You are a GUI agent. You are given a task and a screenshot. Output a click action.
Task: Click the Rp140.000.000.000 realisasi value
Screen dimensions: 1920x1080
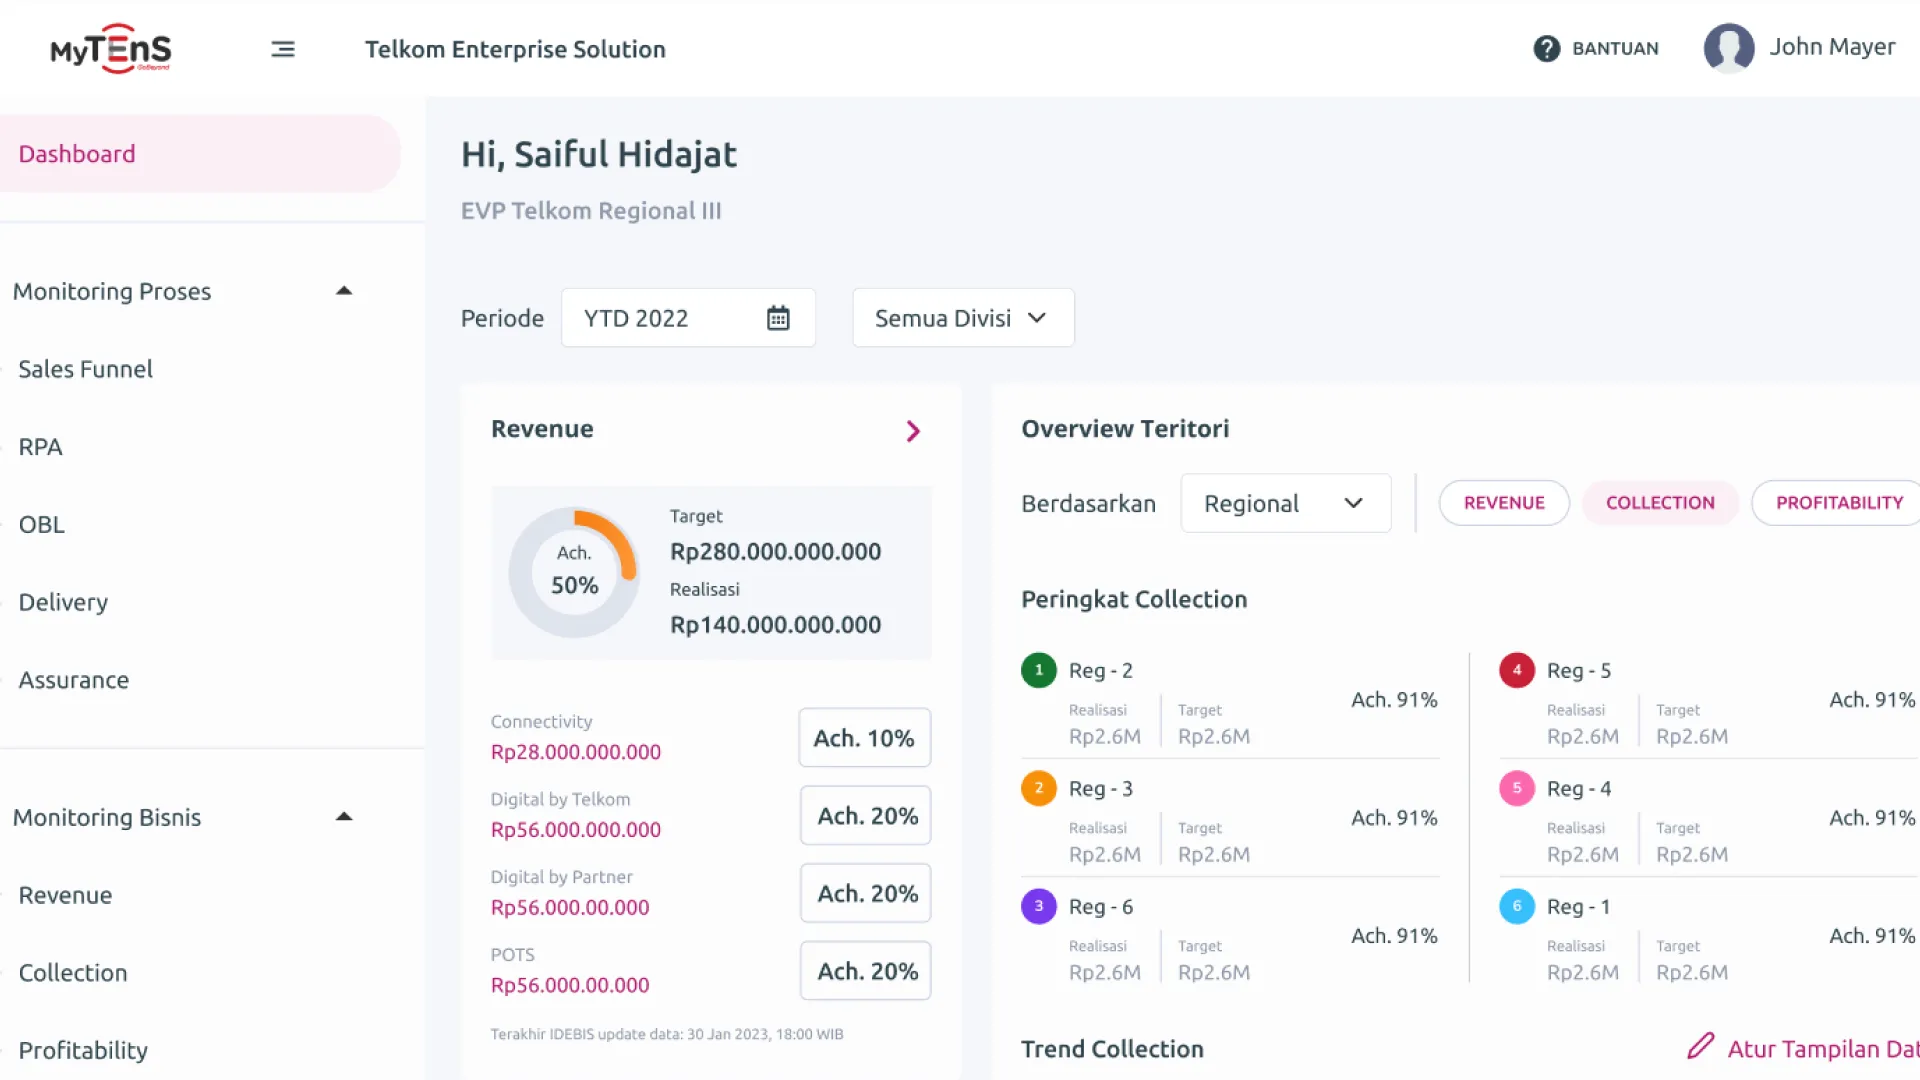coord(775,625)
